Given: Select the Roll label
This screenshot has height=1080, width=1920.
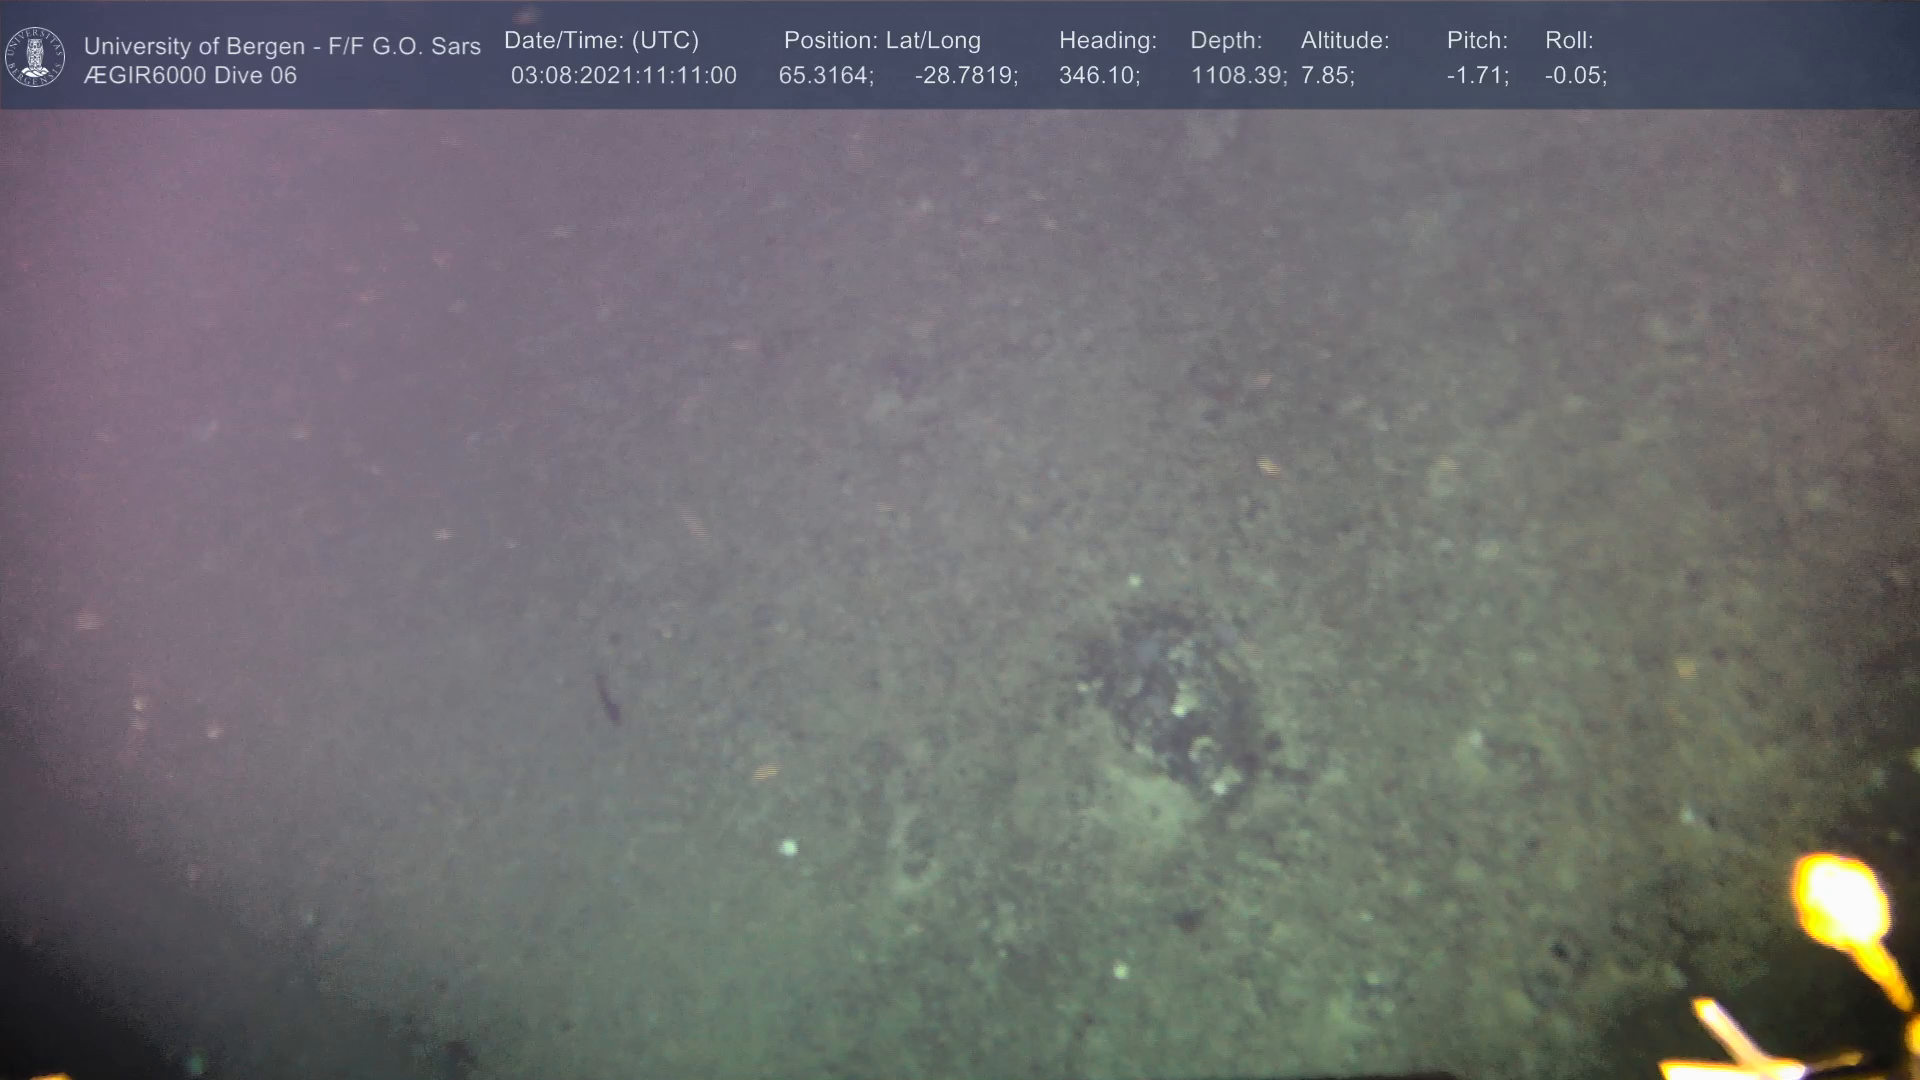Looking at the screenshot, I should click(x=1569, y=41).
